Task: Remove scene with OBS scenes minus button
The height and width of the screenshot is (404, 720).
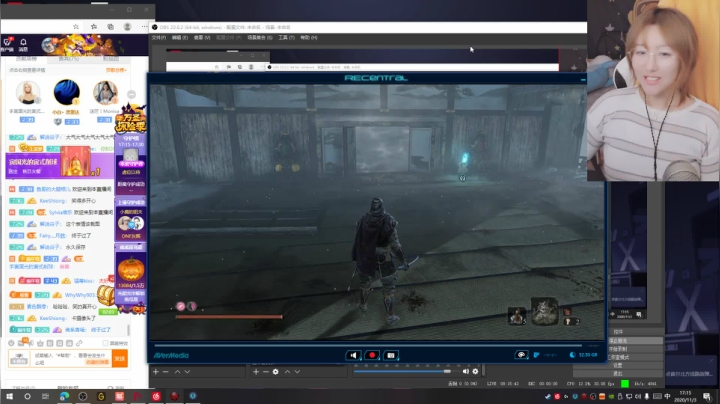Action: point(166,371)
